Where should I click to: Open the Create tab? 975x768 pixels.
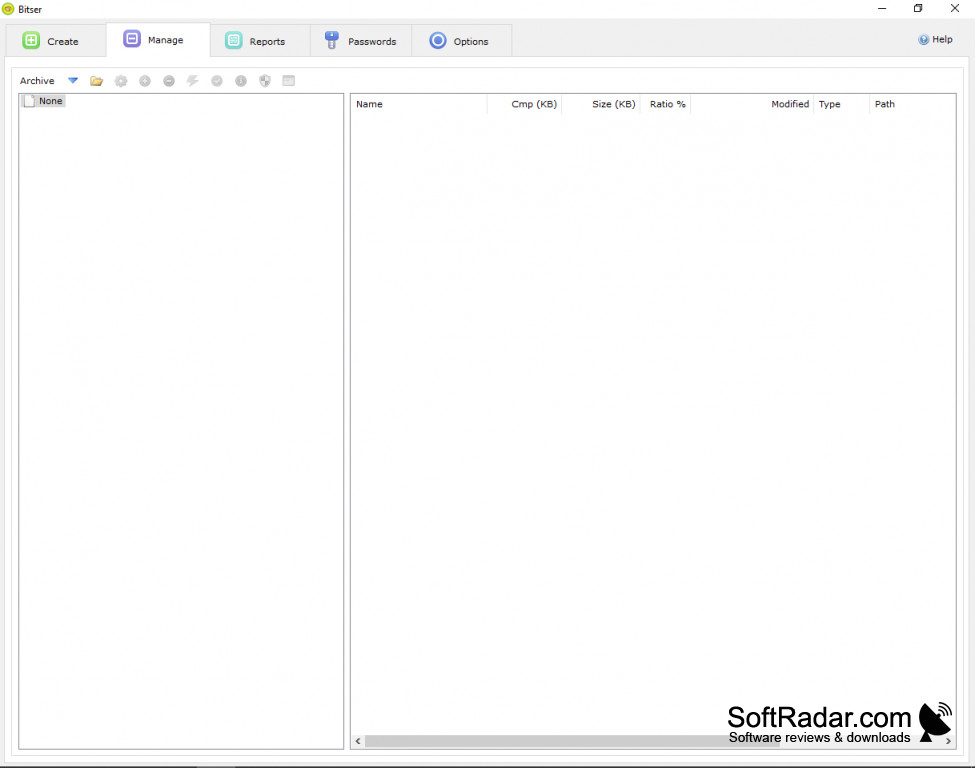point(55,41)
